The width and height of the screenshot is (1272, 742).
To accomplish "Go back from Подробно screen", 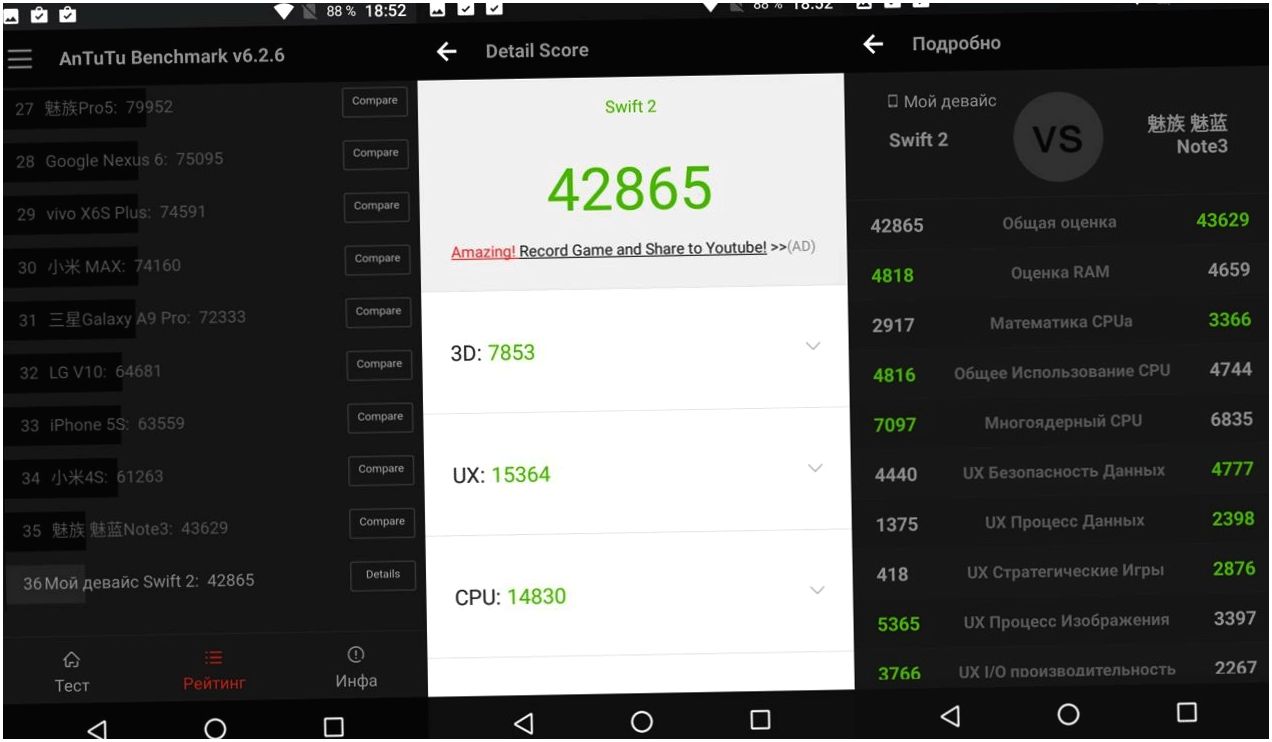I will coord(874,45).
